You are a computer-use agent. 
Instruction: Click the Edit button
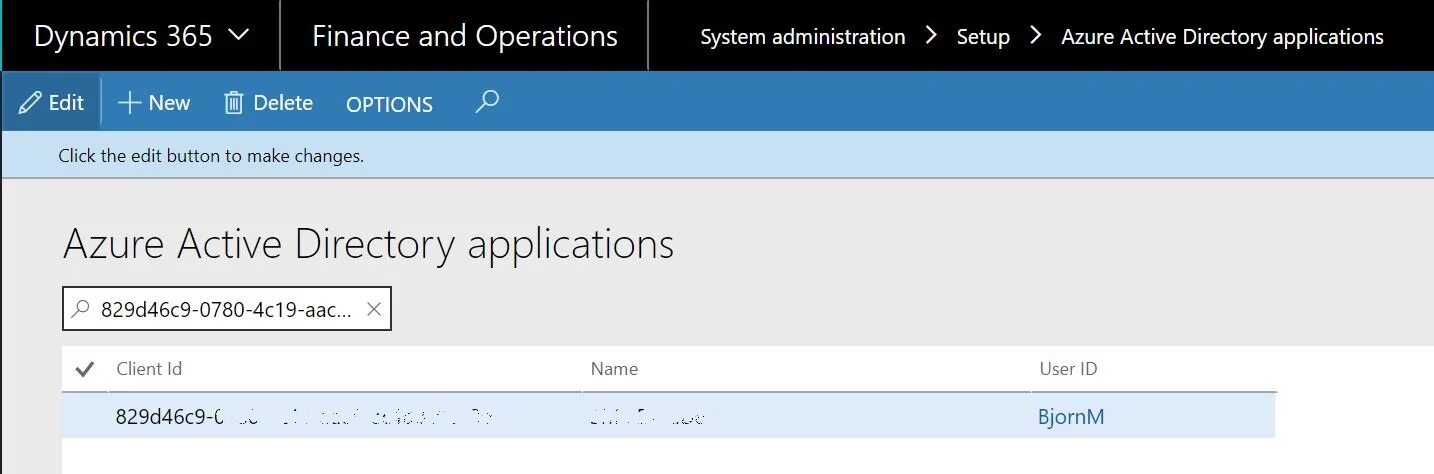52,102
